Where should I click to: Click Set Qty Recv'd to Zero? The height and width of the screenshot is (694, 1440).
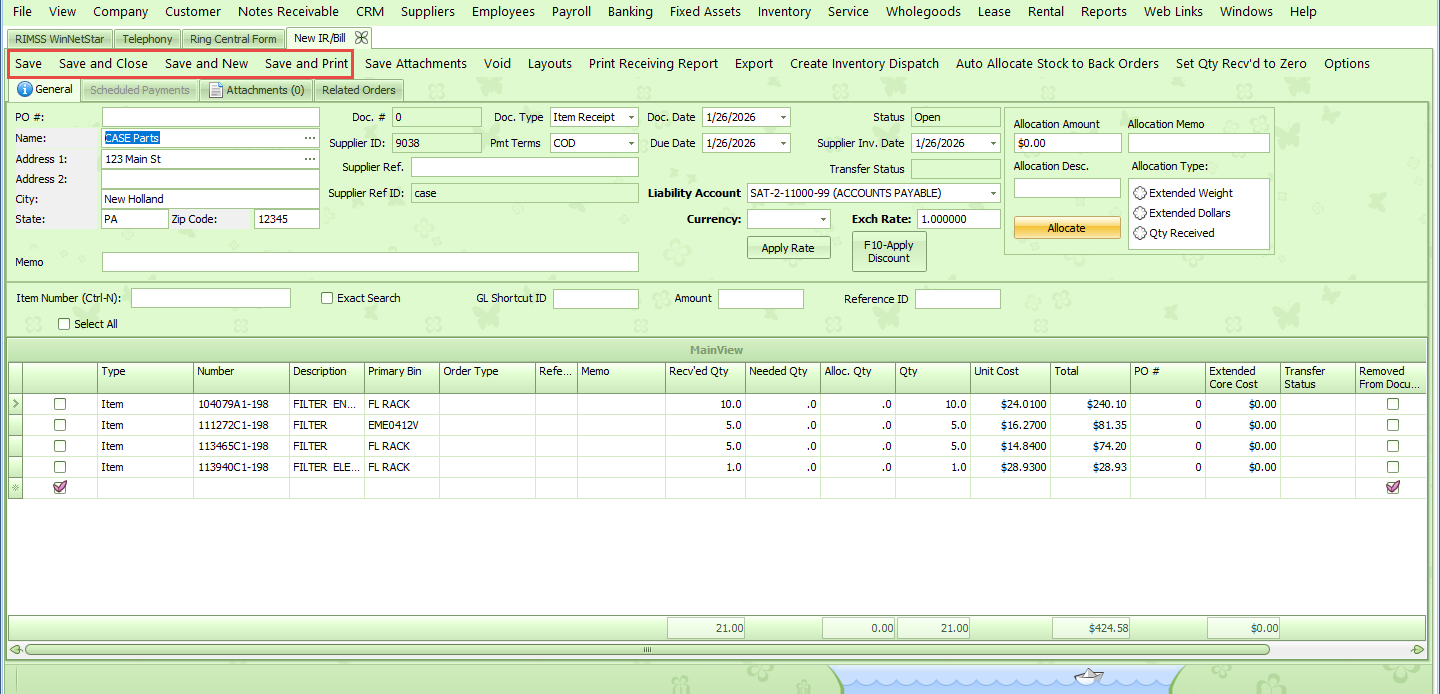[1241, 63]
